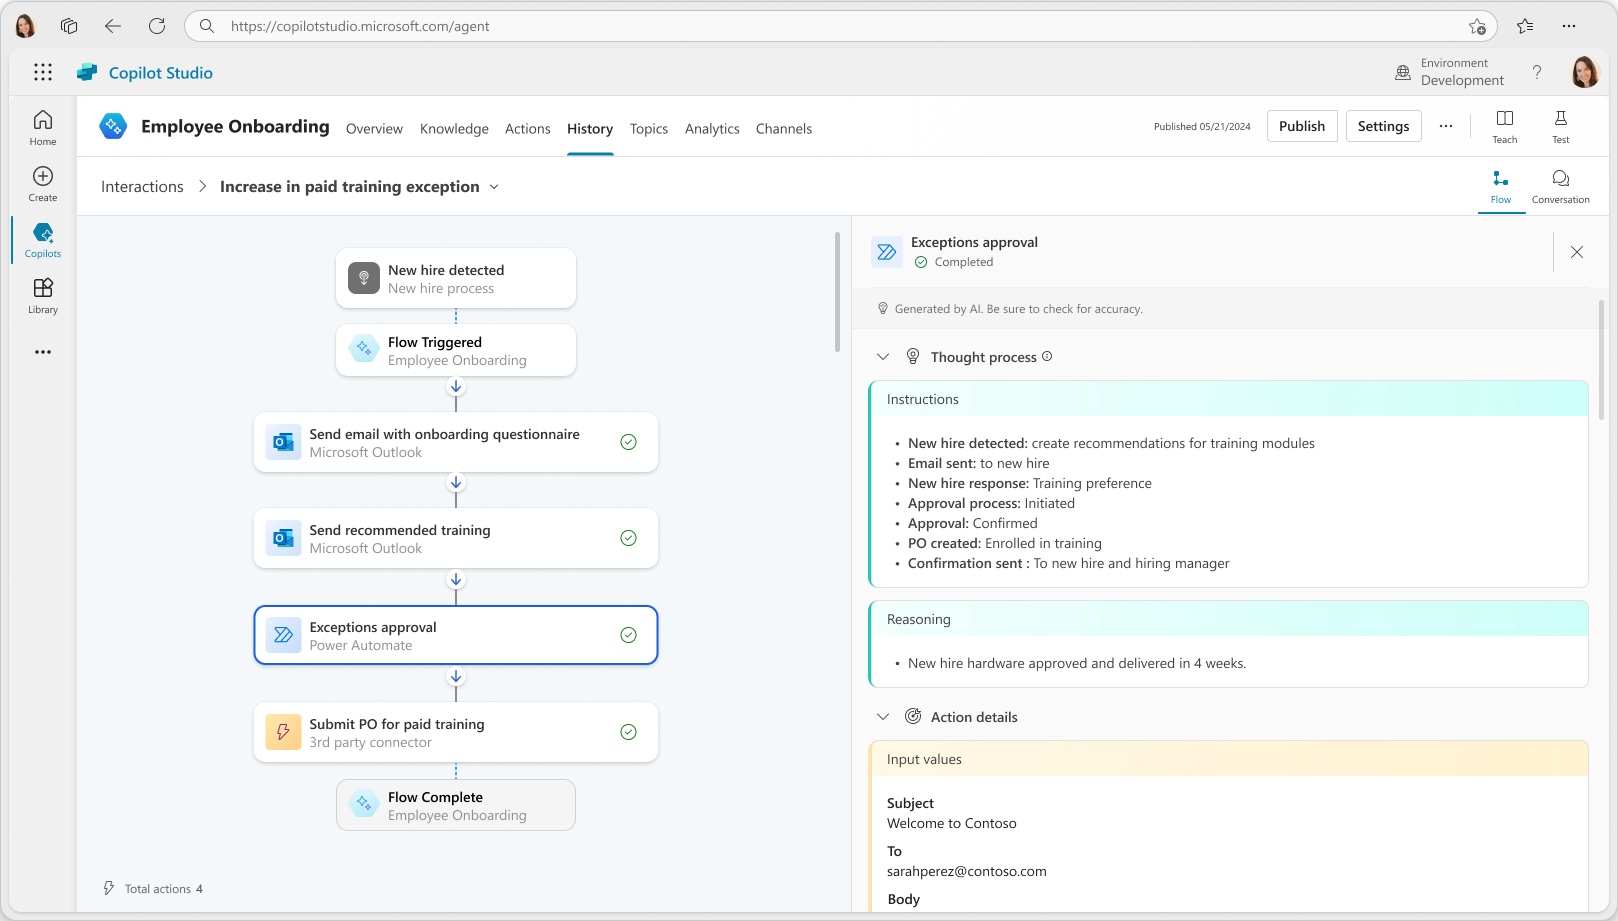The height and width of the screenshot is (921, 1618).
Task: Click the flow canvas vertical scrollbar
Action: click(x=837, y=292)
